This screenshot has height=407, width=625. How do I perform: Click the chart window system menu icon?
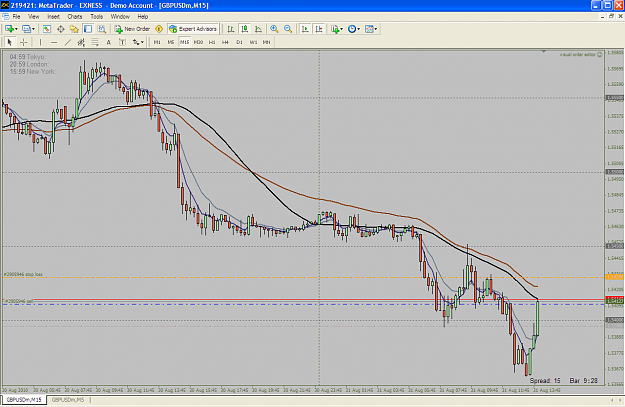6,16
